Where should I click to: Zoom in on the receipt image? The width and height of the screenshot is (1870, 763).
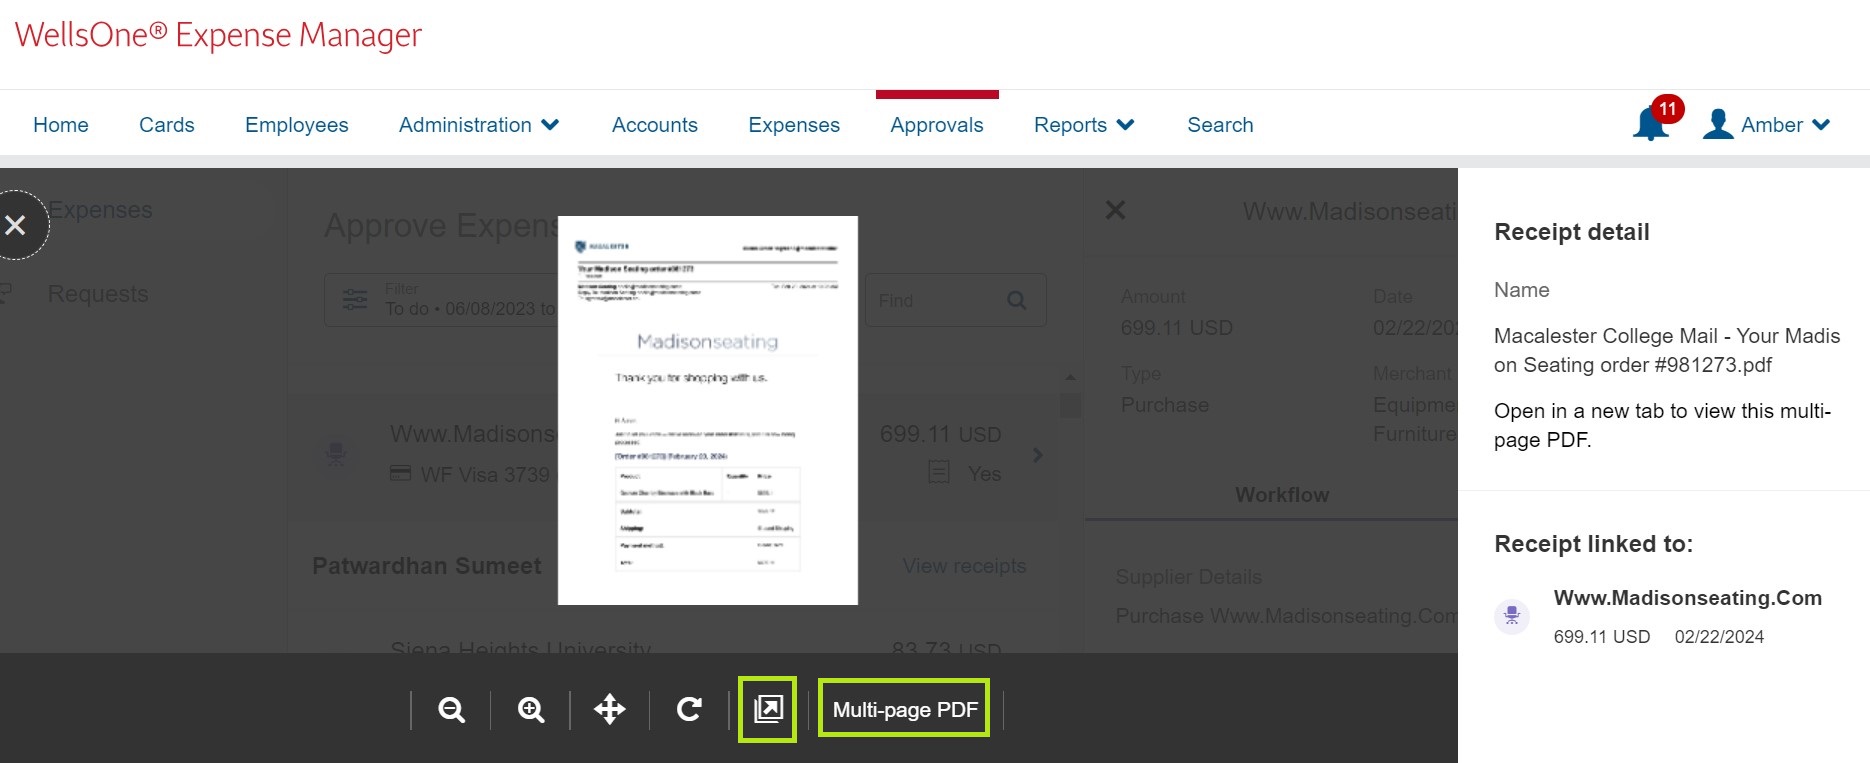(x=531, y=710)
